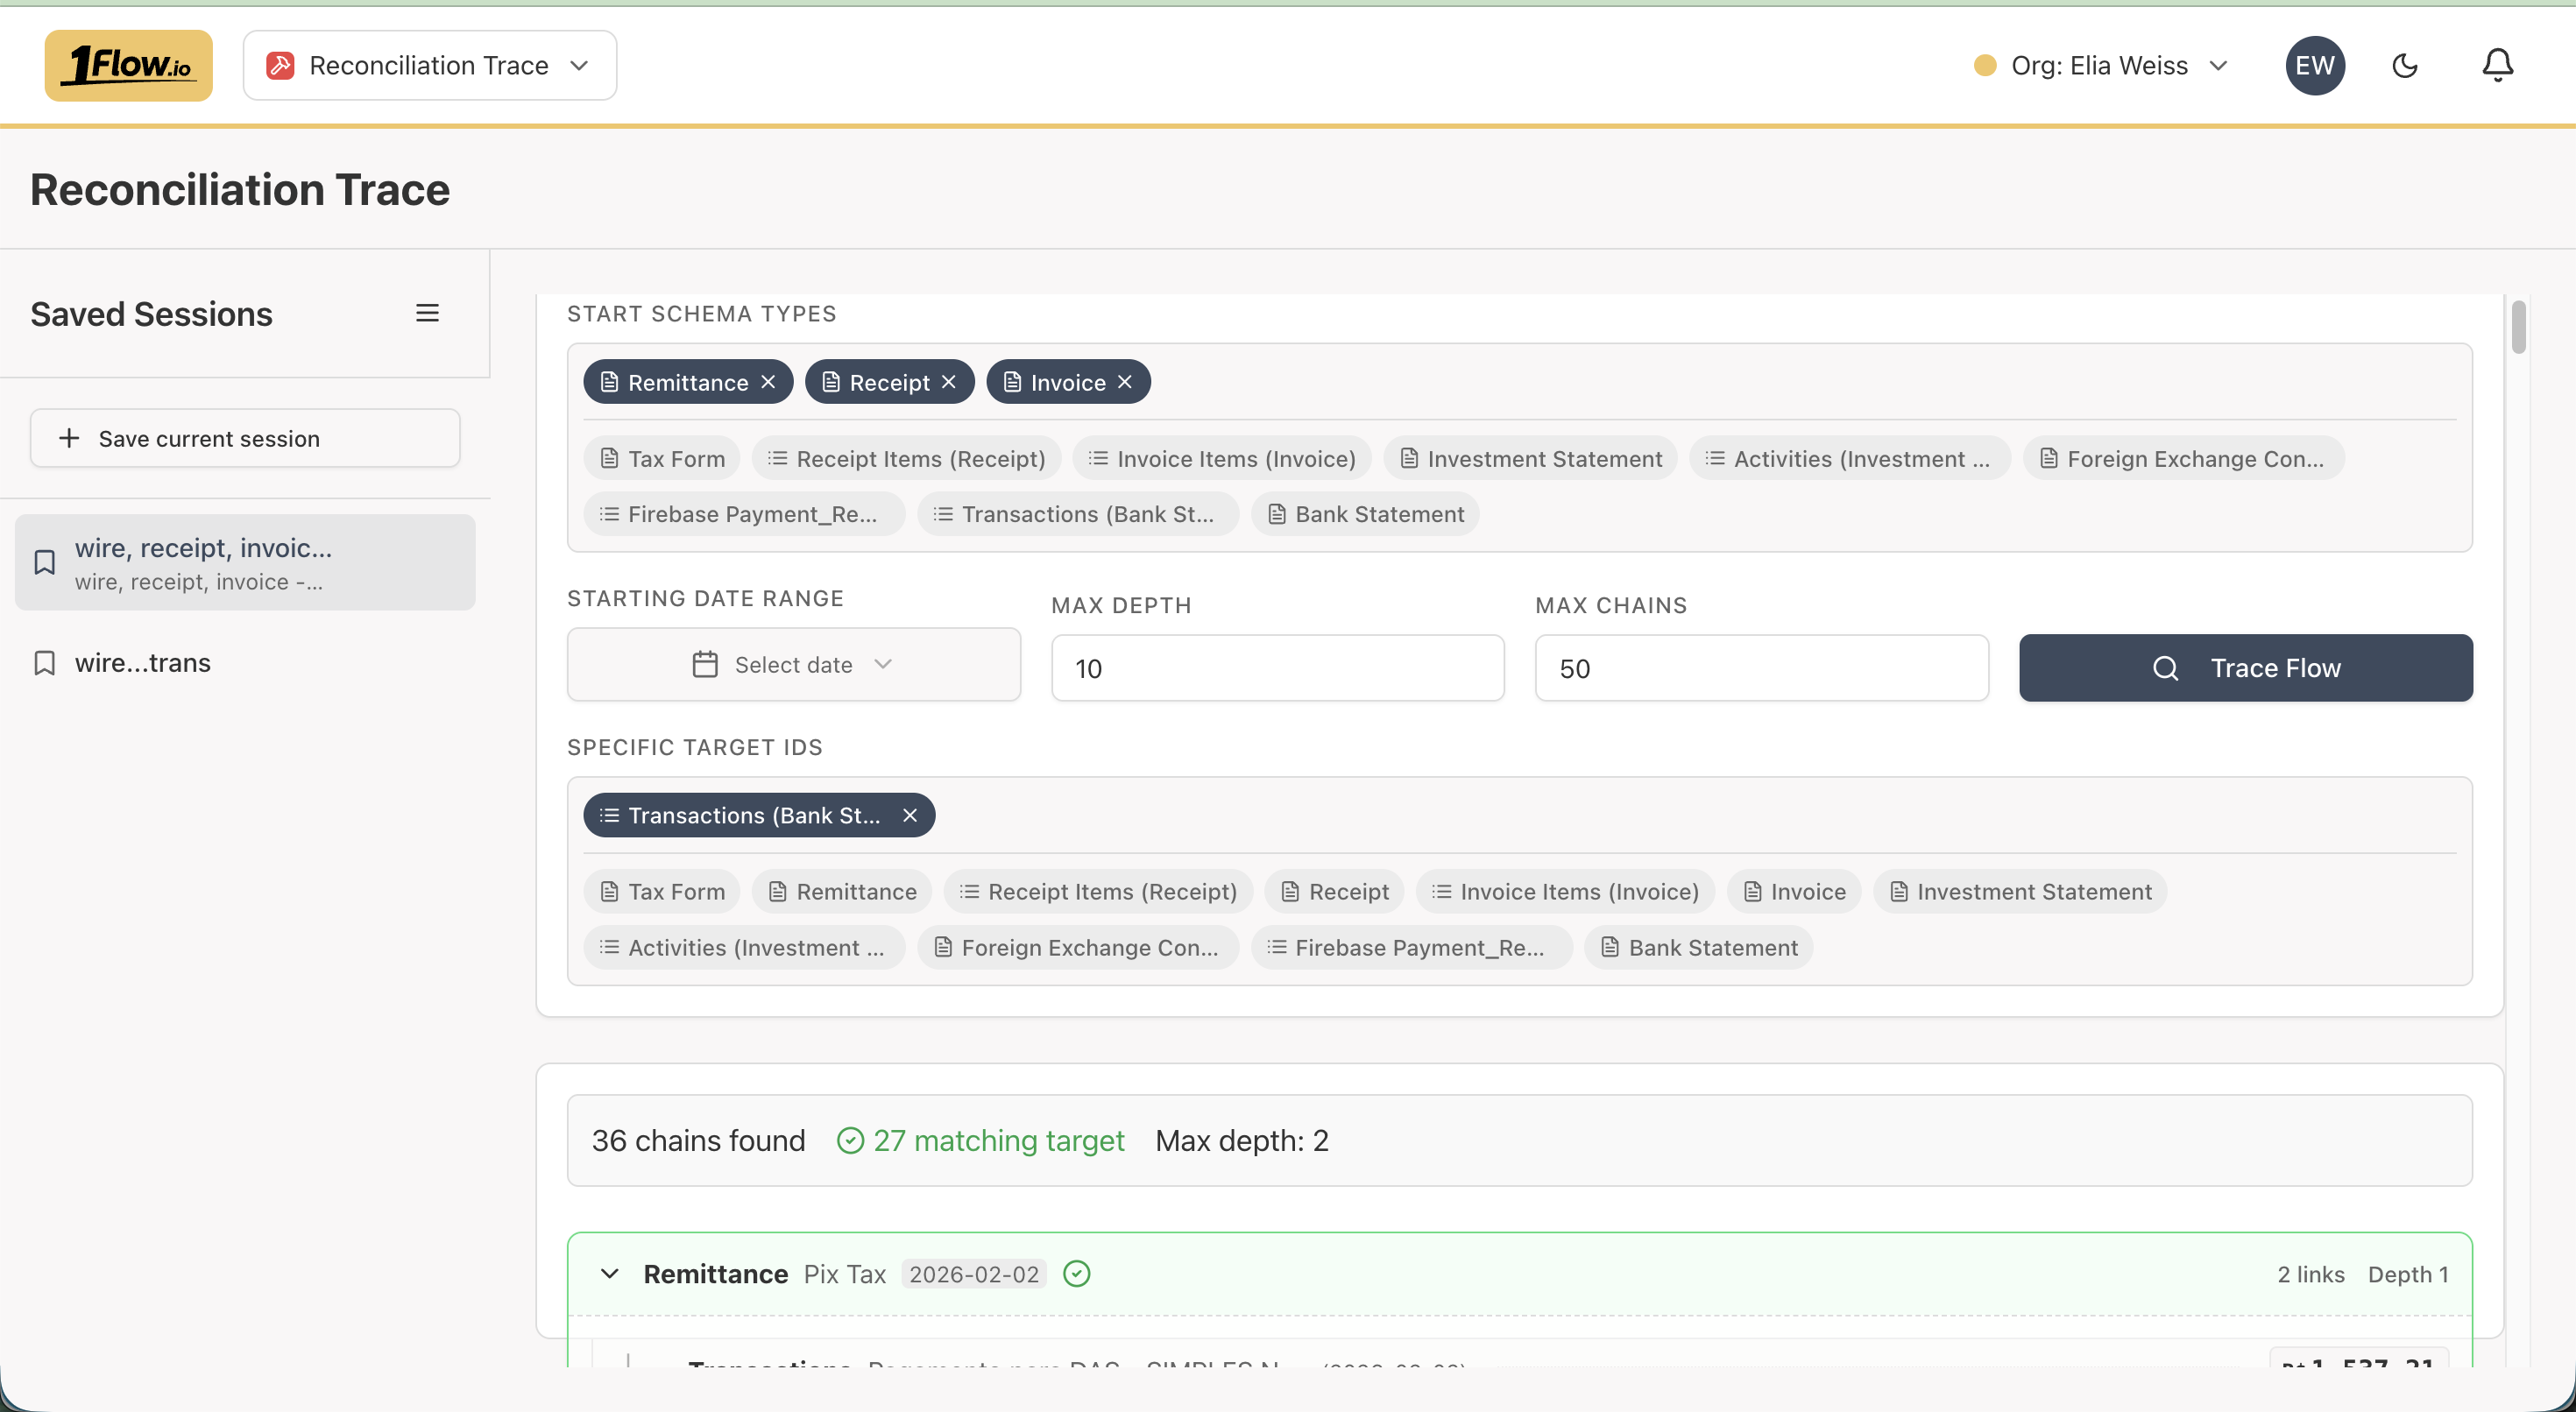Click the 1Flow.io logo
This screenshot has height=1412, width=2576.
pyautogui.click(x=128, y=65)
